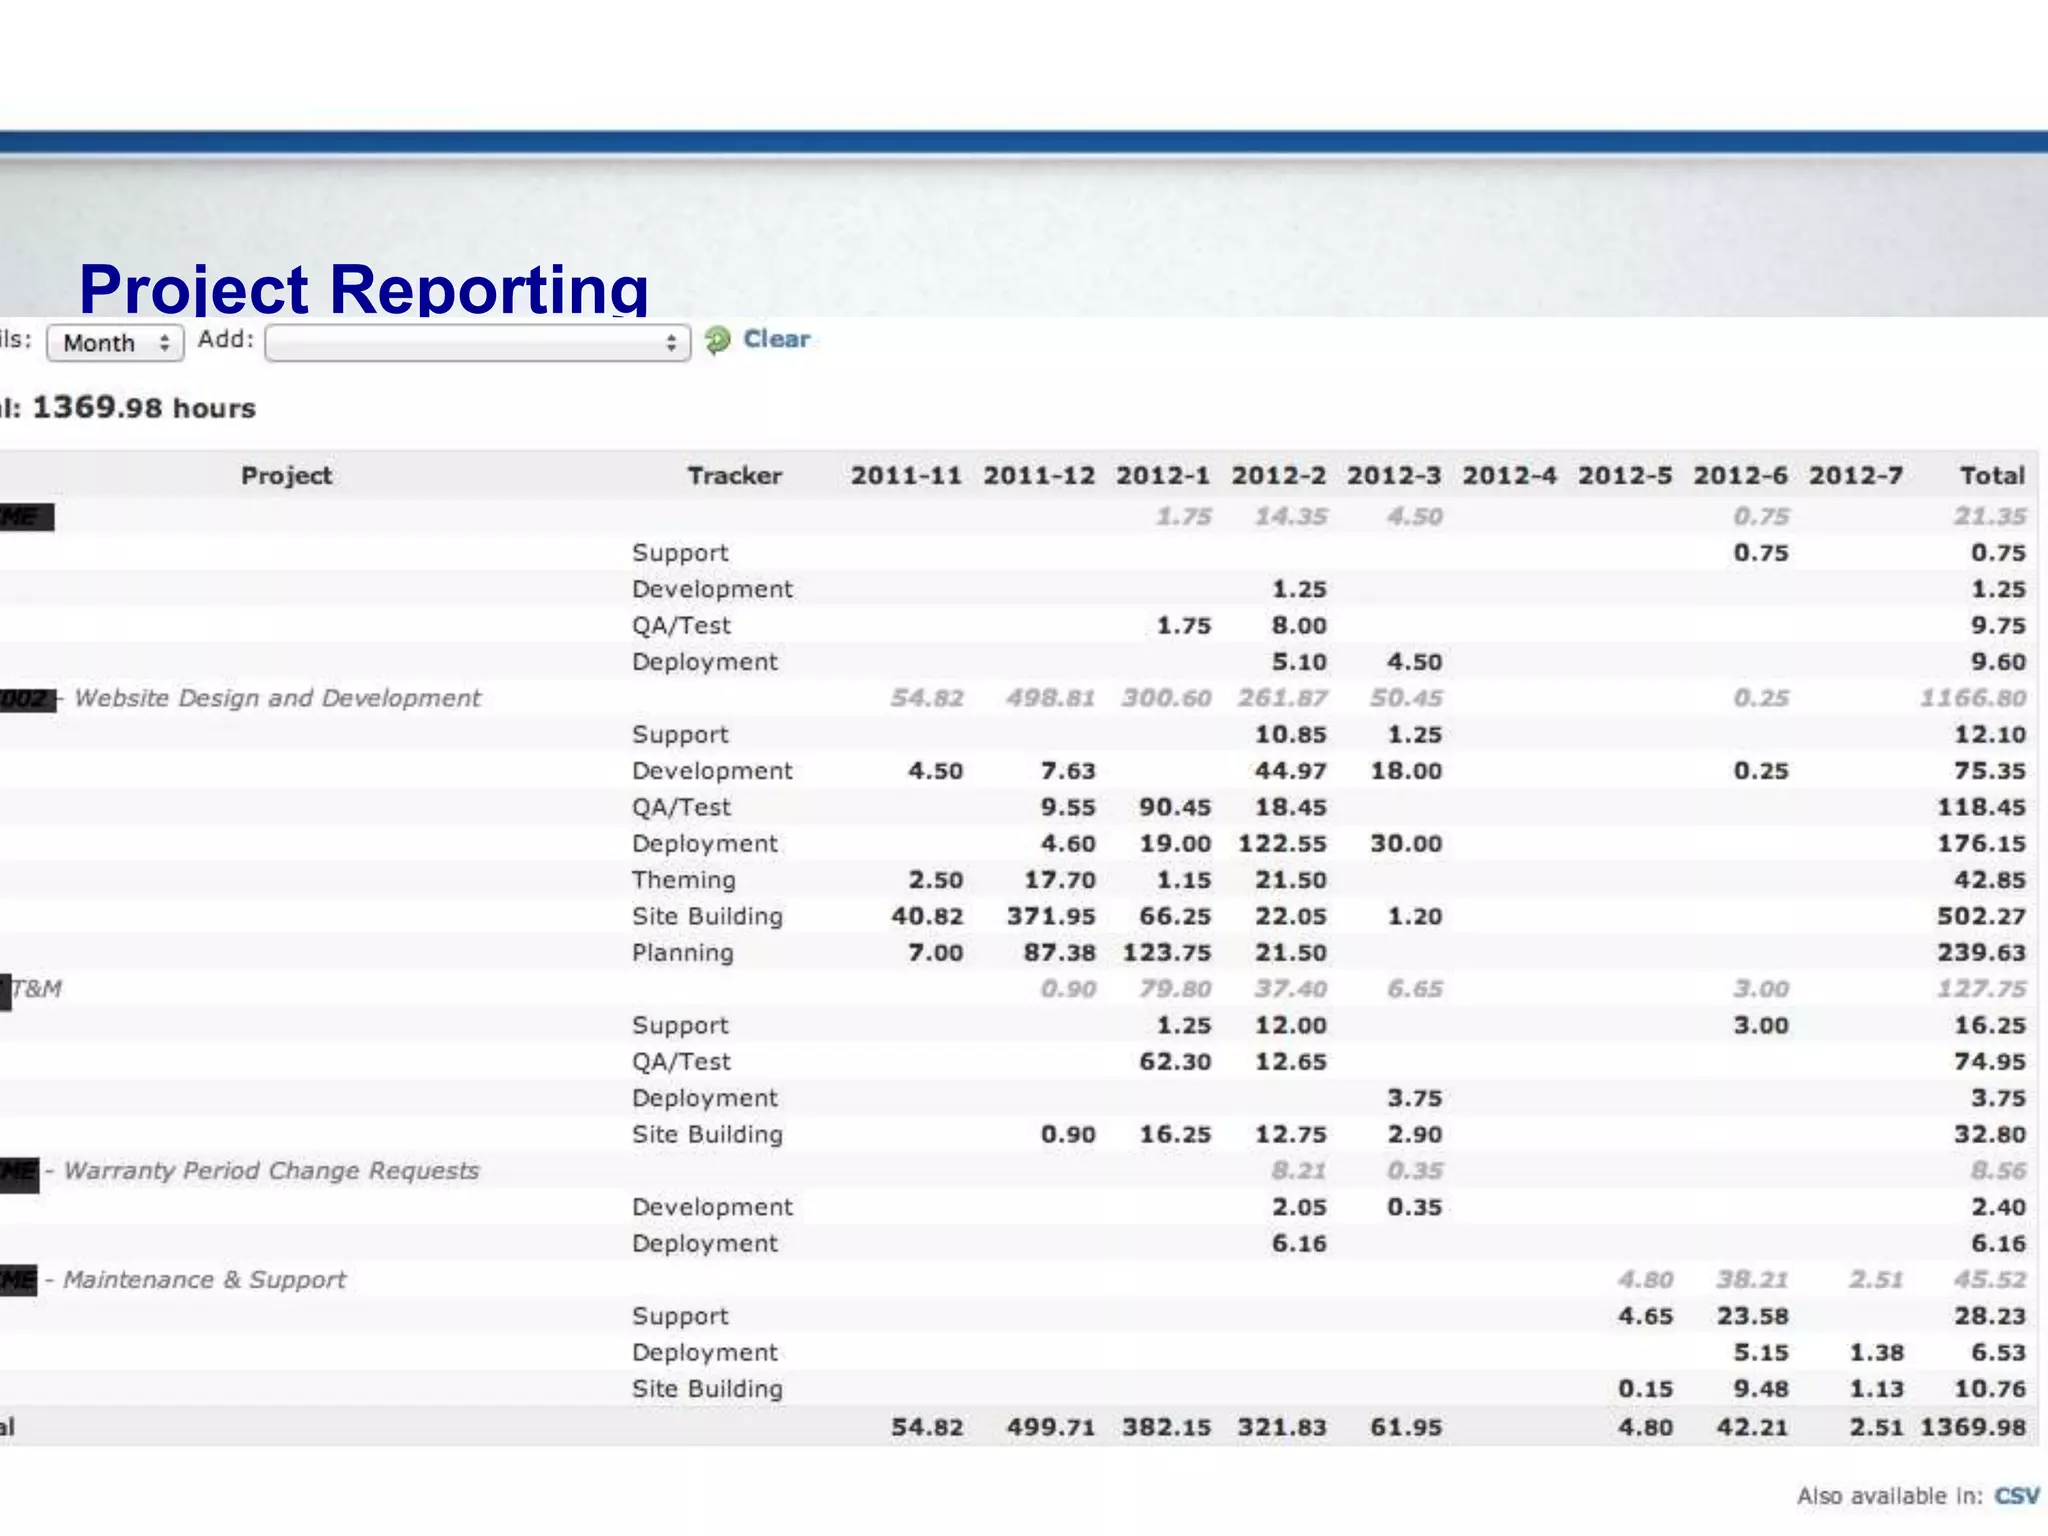
Task: Click the Project column header
Action: coord(286,475)
